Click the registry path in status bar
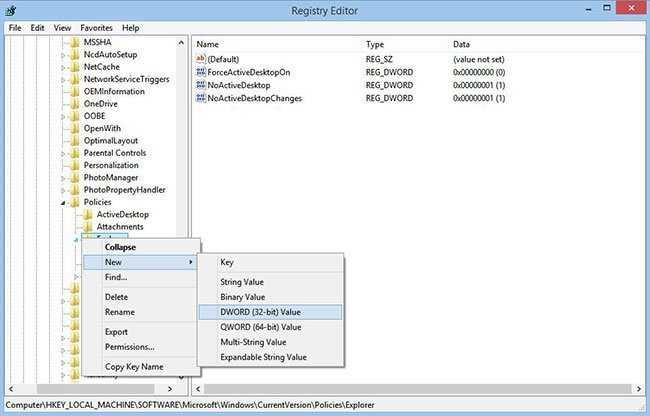650x416 pixels. 190,405
